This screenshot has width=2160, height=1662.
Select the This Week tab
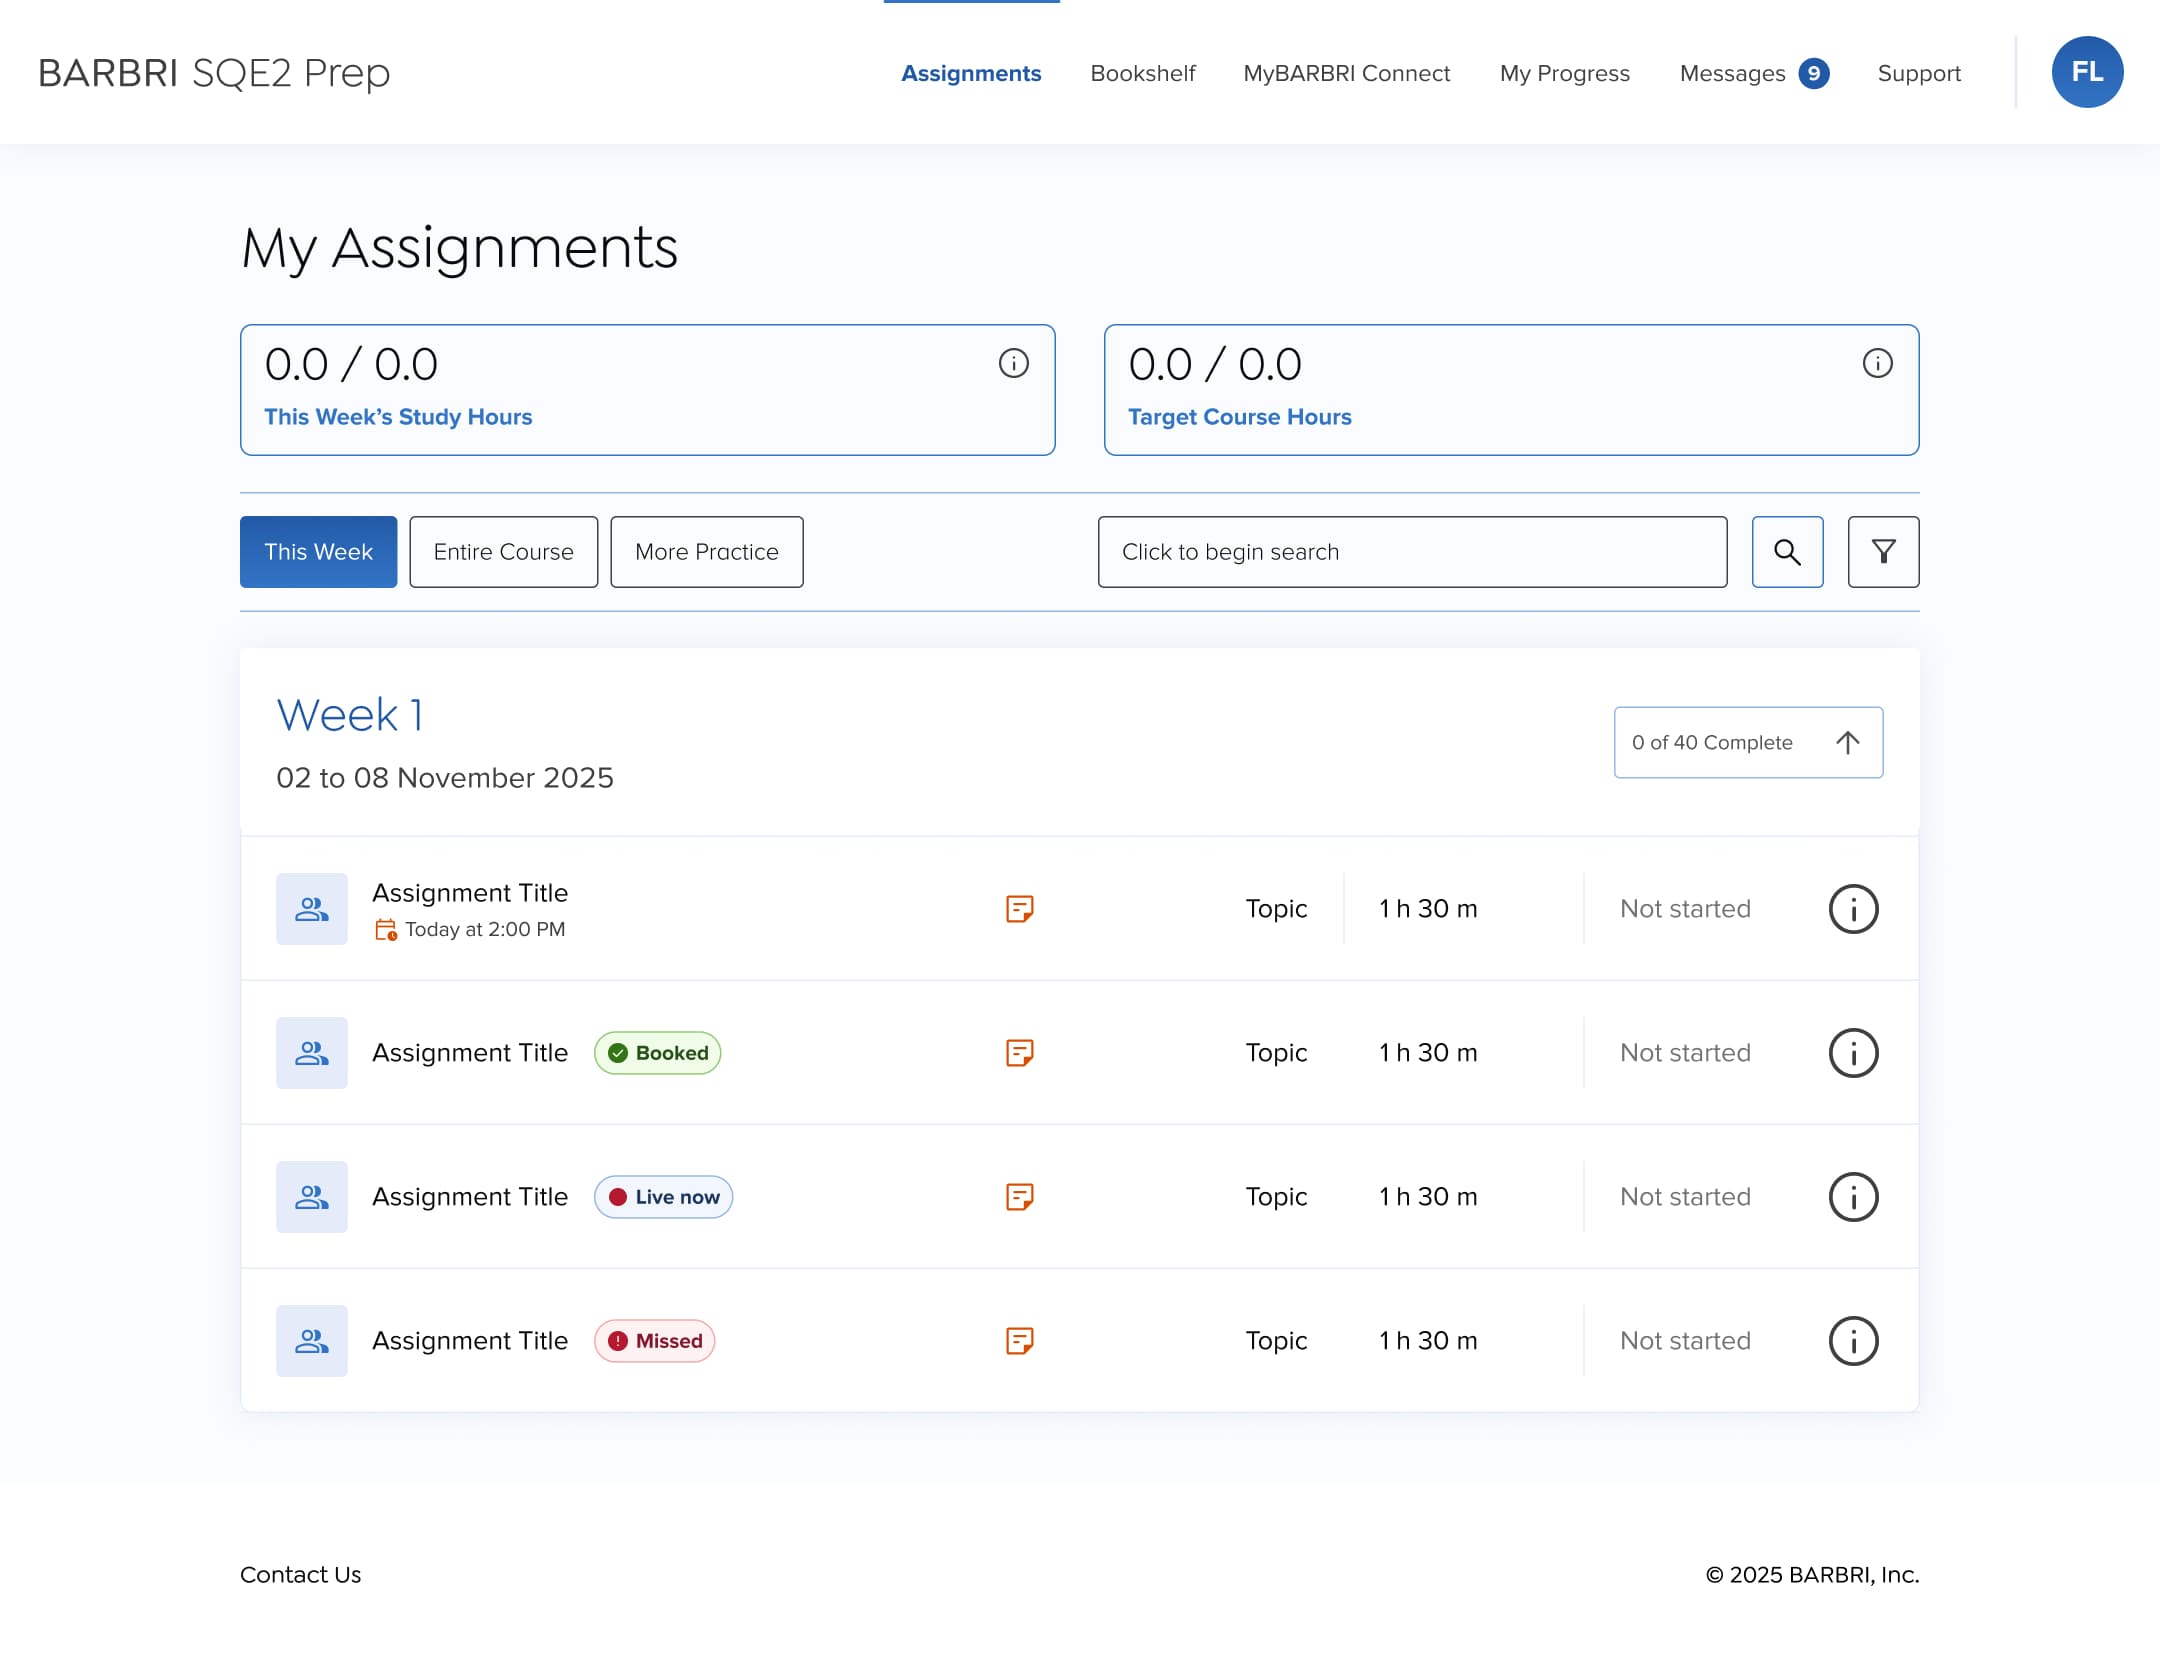318,552
